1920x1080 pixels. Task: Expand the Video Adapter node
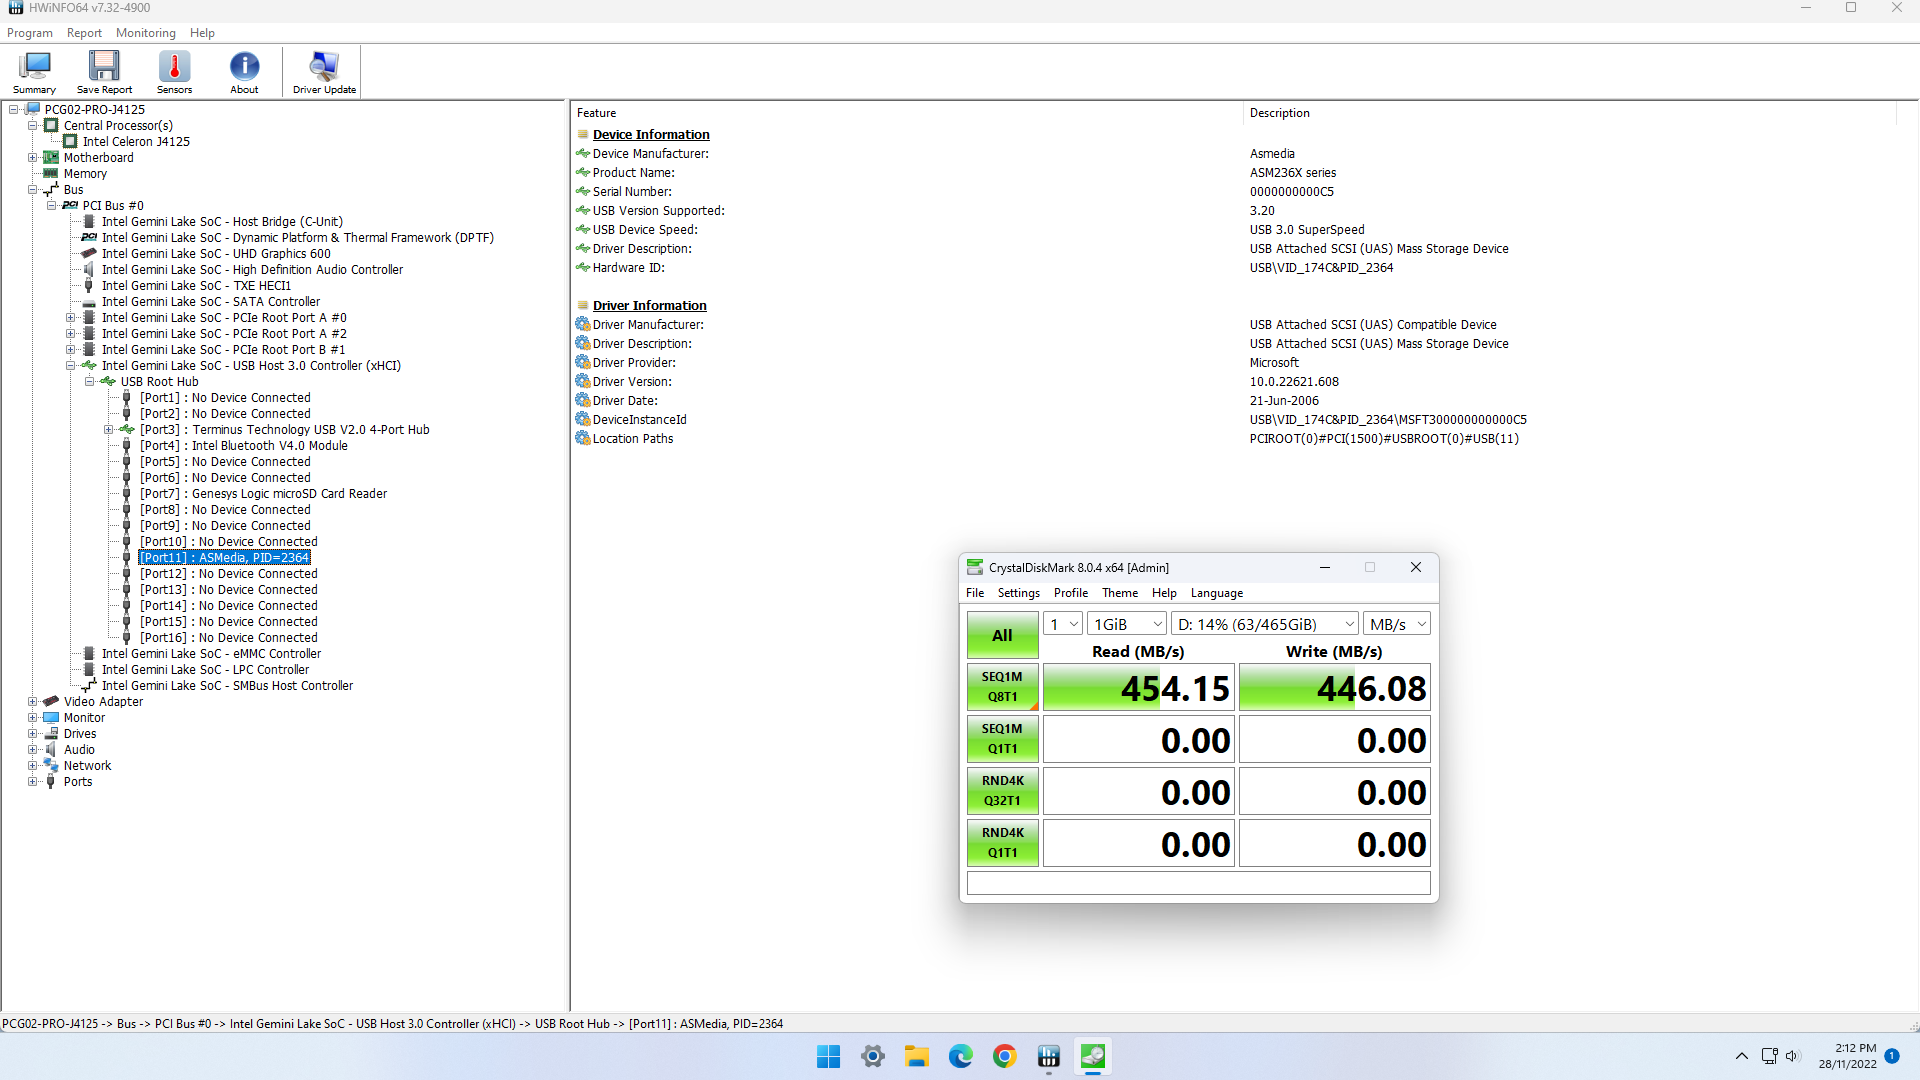point(32,701)
